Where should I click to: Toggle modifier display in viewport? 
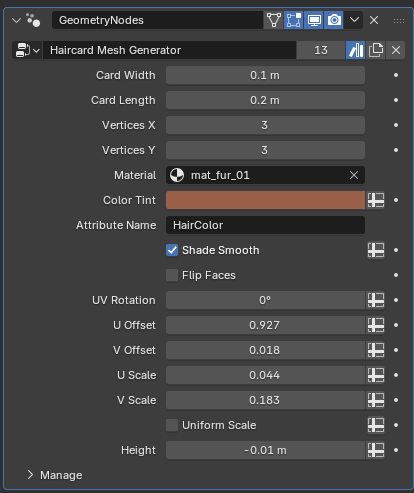coord(314,20)
